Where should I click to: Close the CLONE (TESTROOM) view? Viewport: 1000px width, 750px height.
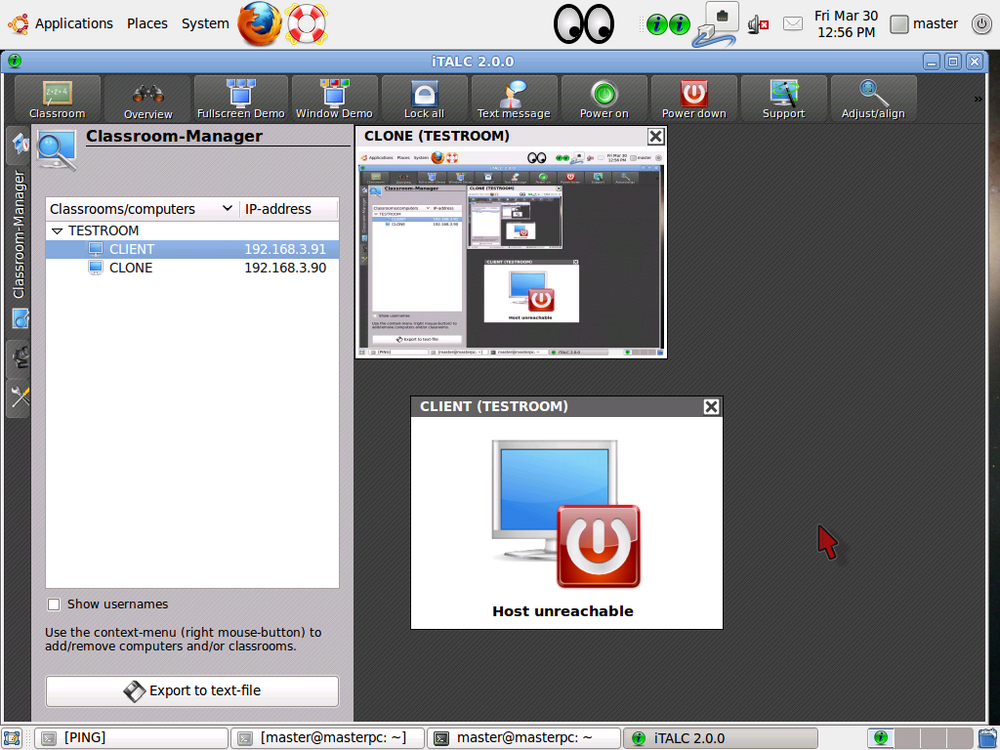point(656,136)
